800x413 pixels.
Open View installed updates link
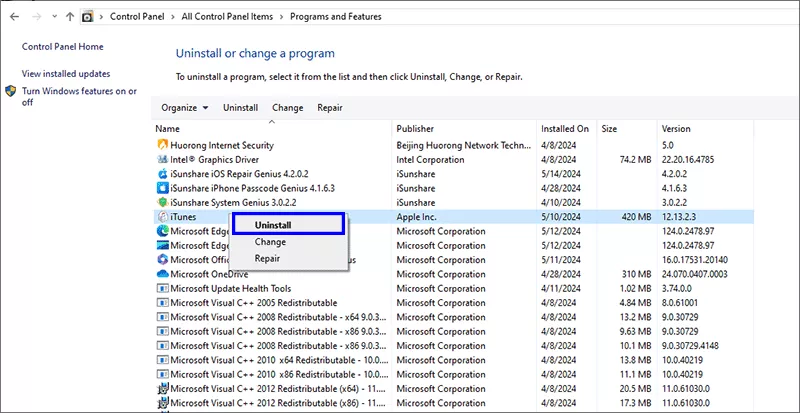pyautogui.click(x=66, y=74)
